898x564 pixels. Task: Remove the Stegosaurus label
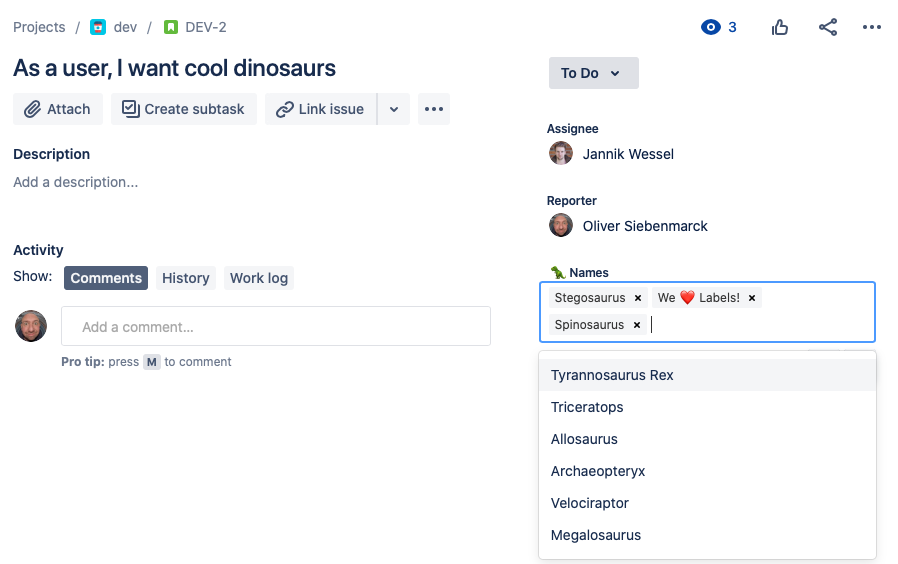[637, 298]
